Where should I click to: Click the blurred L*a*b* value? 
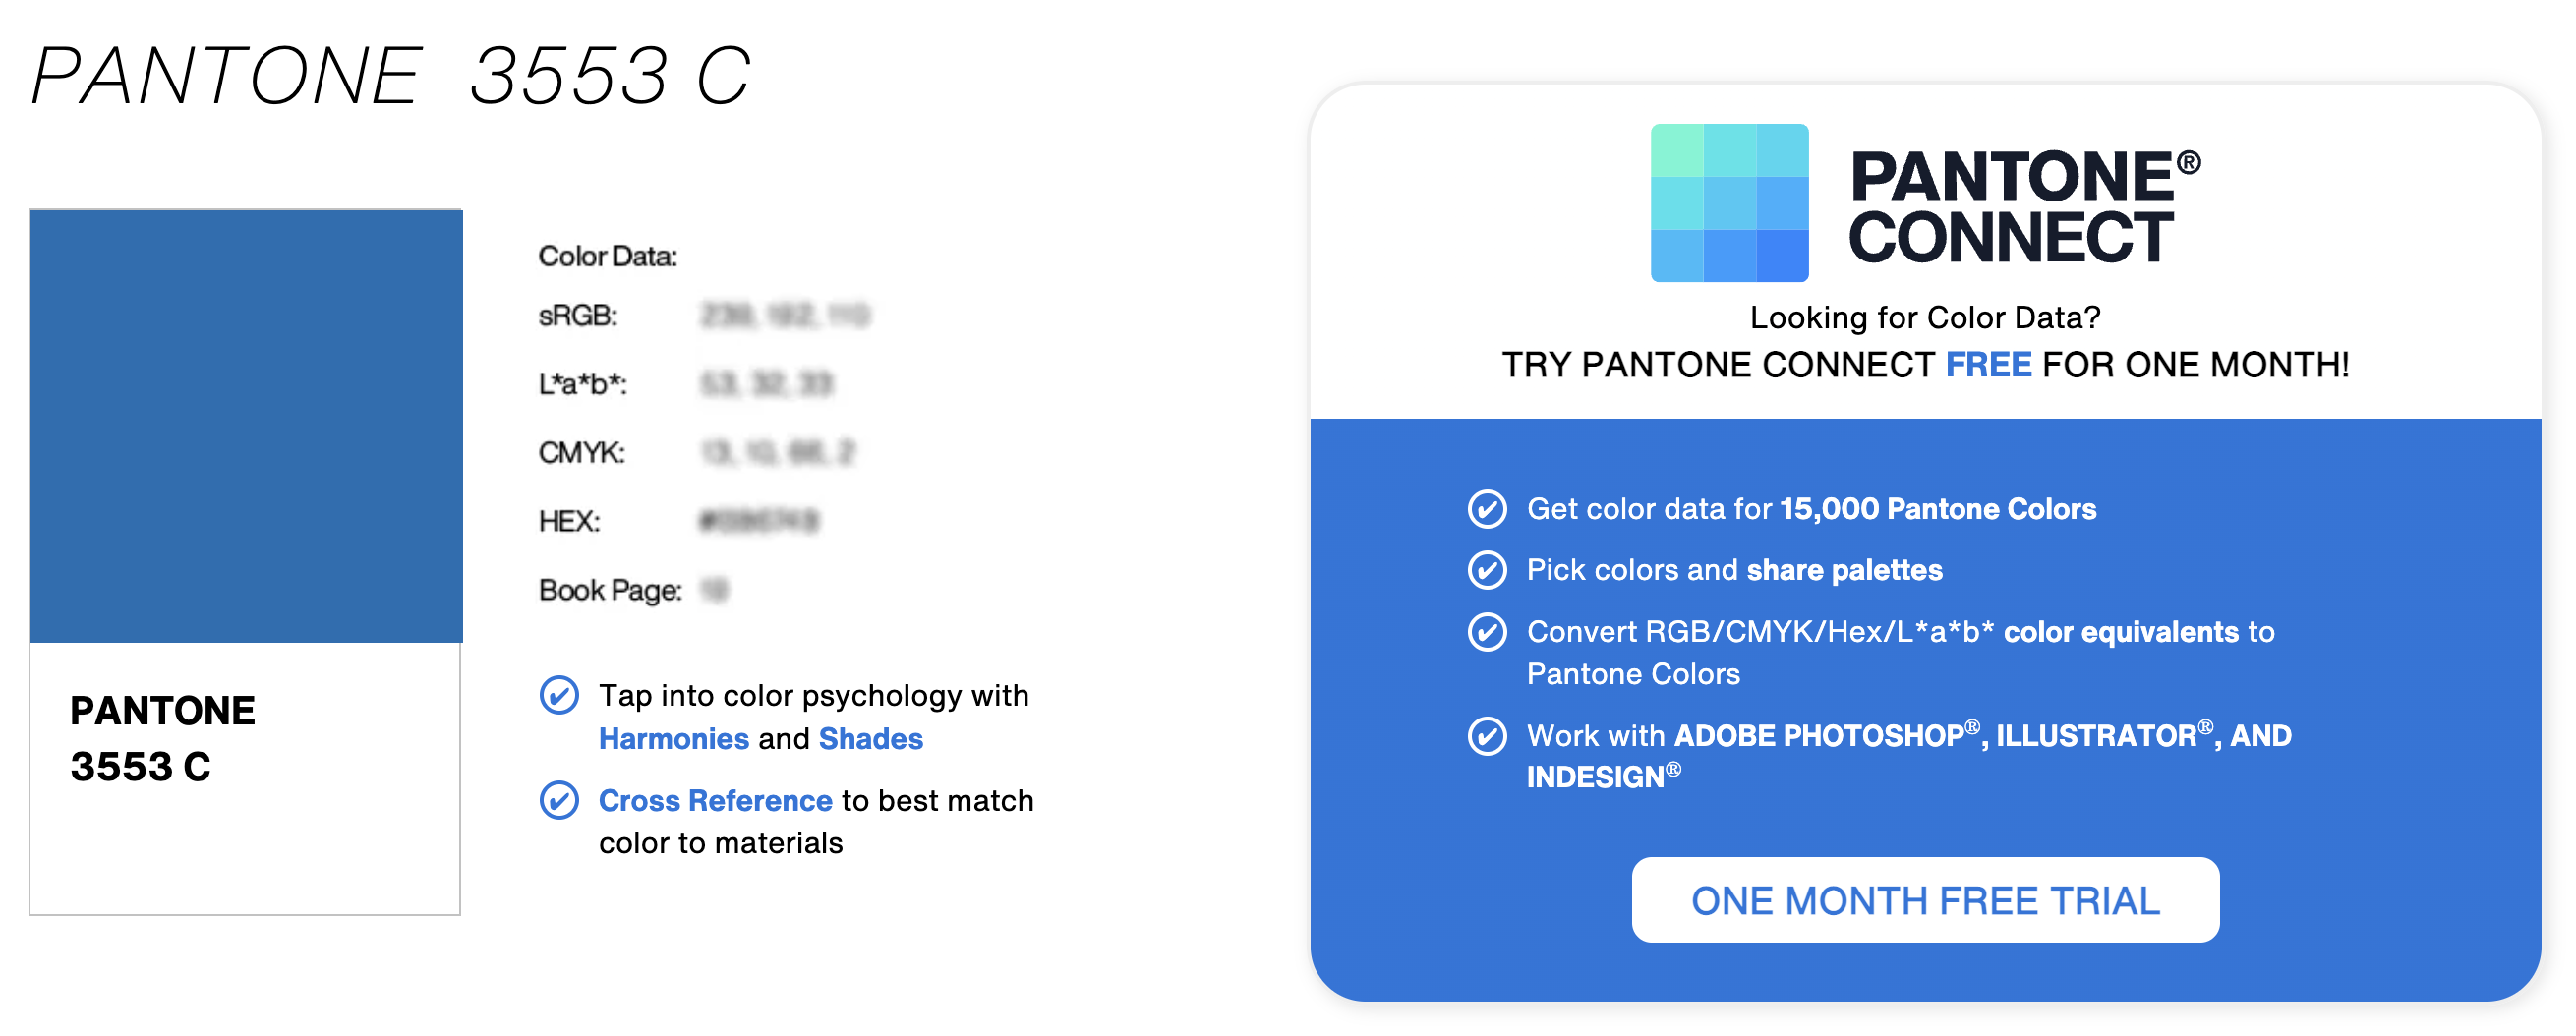766,384
